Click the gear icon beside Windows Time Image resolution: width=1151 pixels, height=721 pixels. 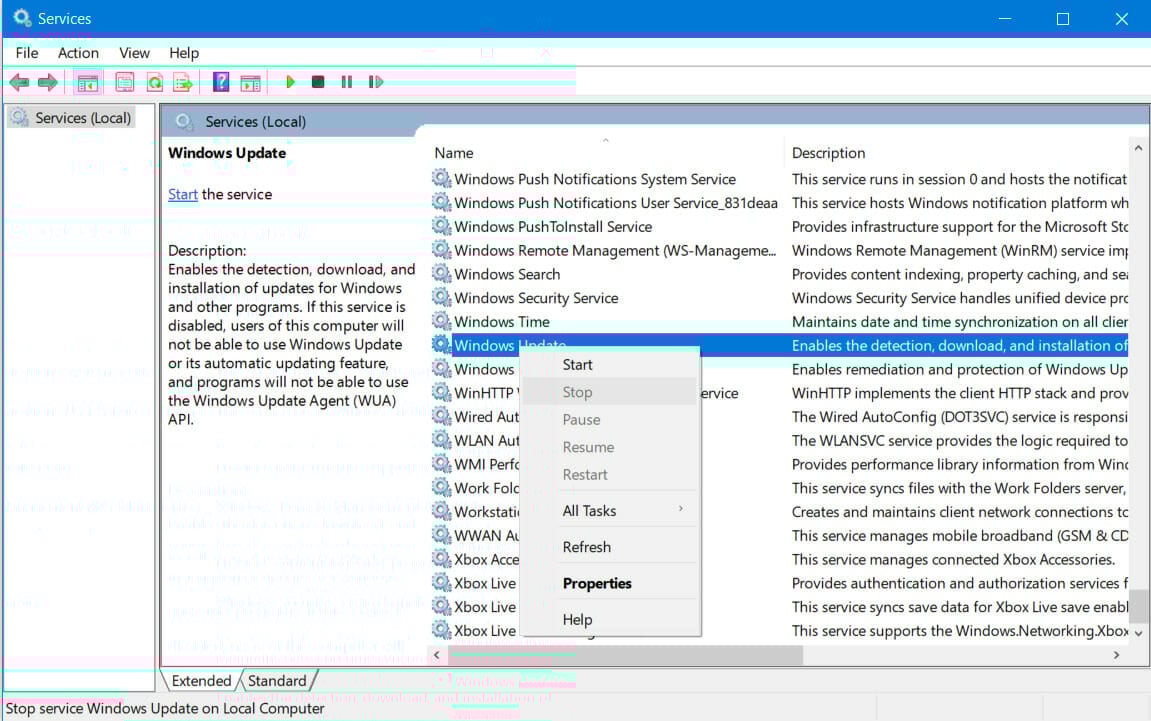441,321
